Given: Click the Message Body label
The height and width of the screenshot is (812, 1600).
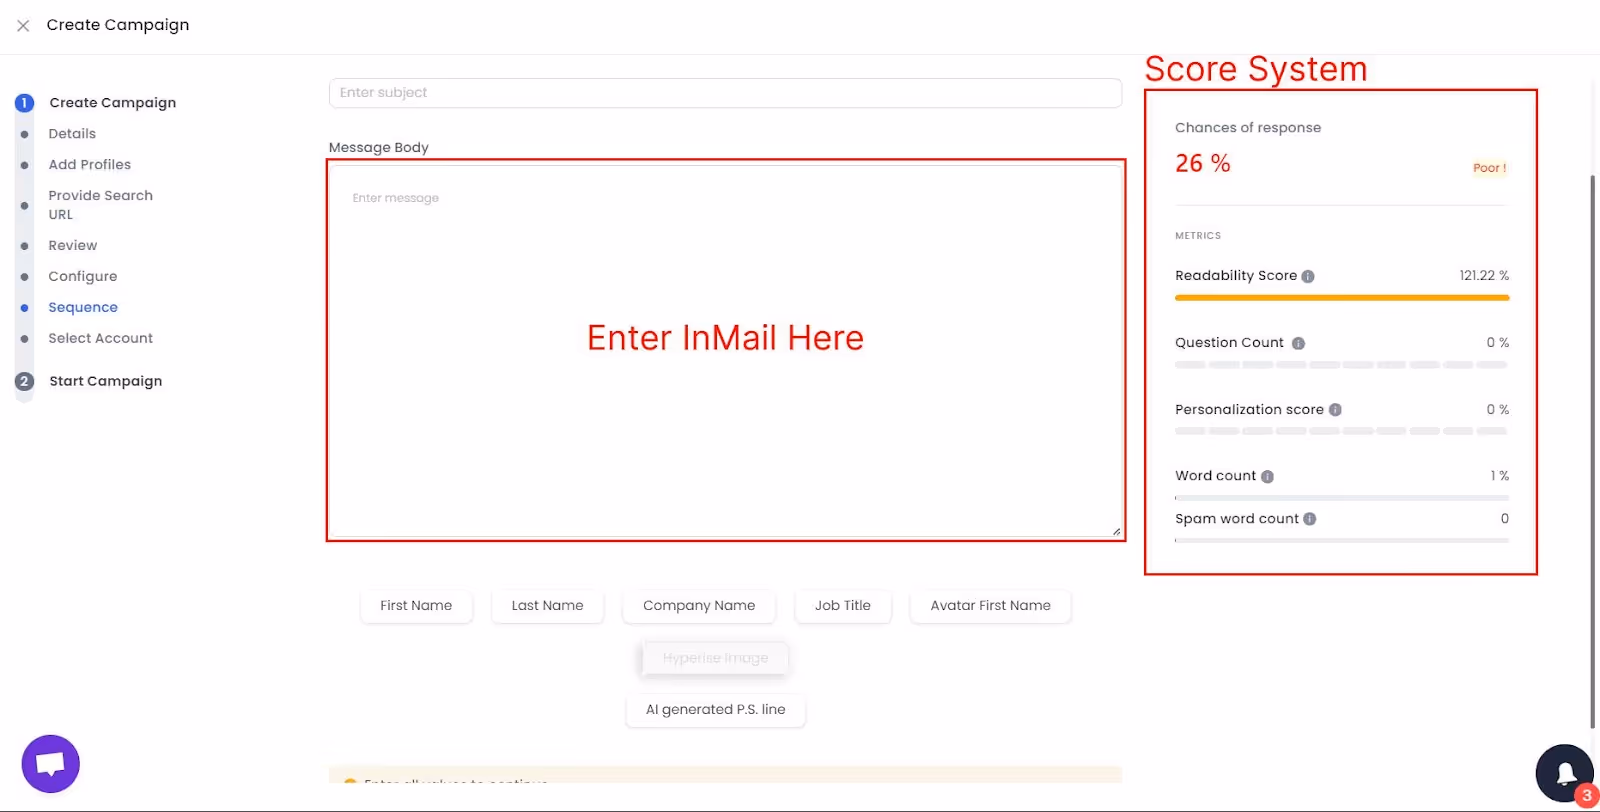Looking at the screenshot, I should pos(378,148).
